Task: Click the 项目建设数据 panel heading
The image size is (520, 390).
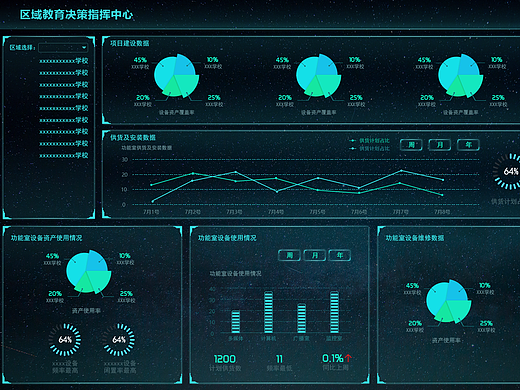Action: tap(130, 43)
